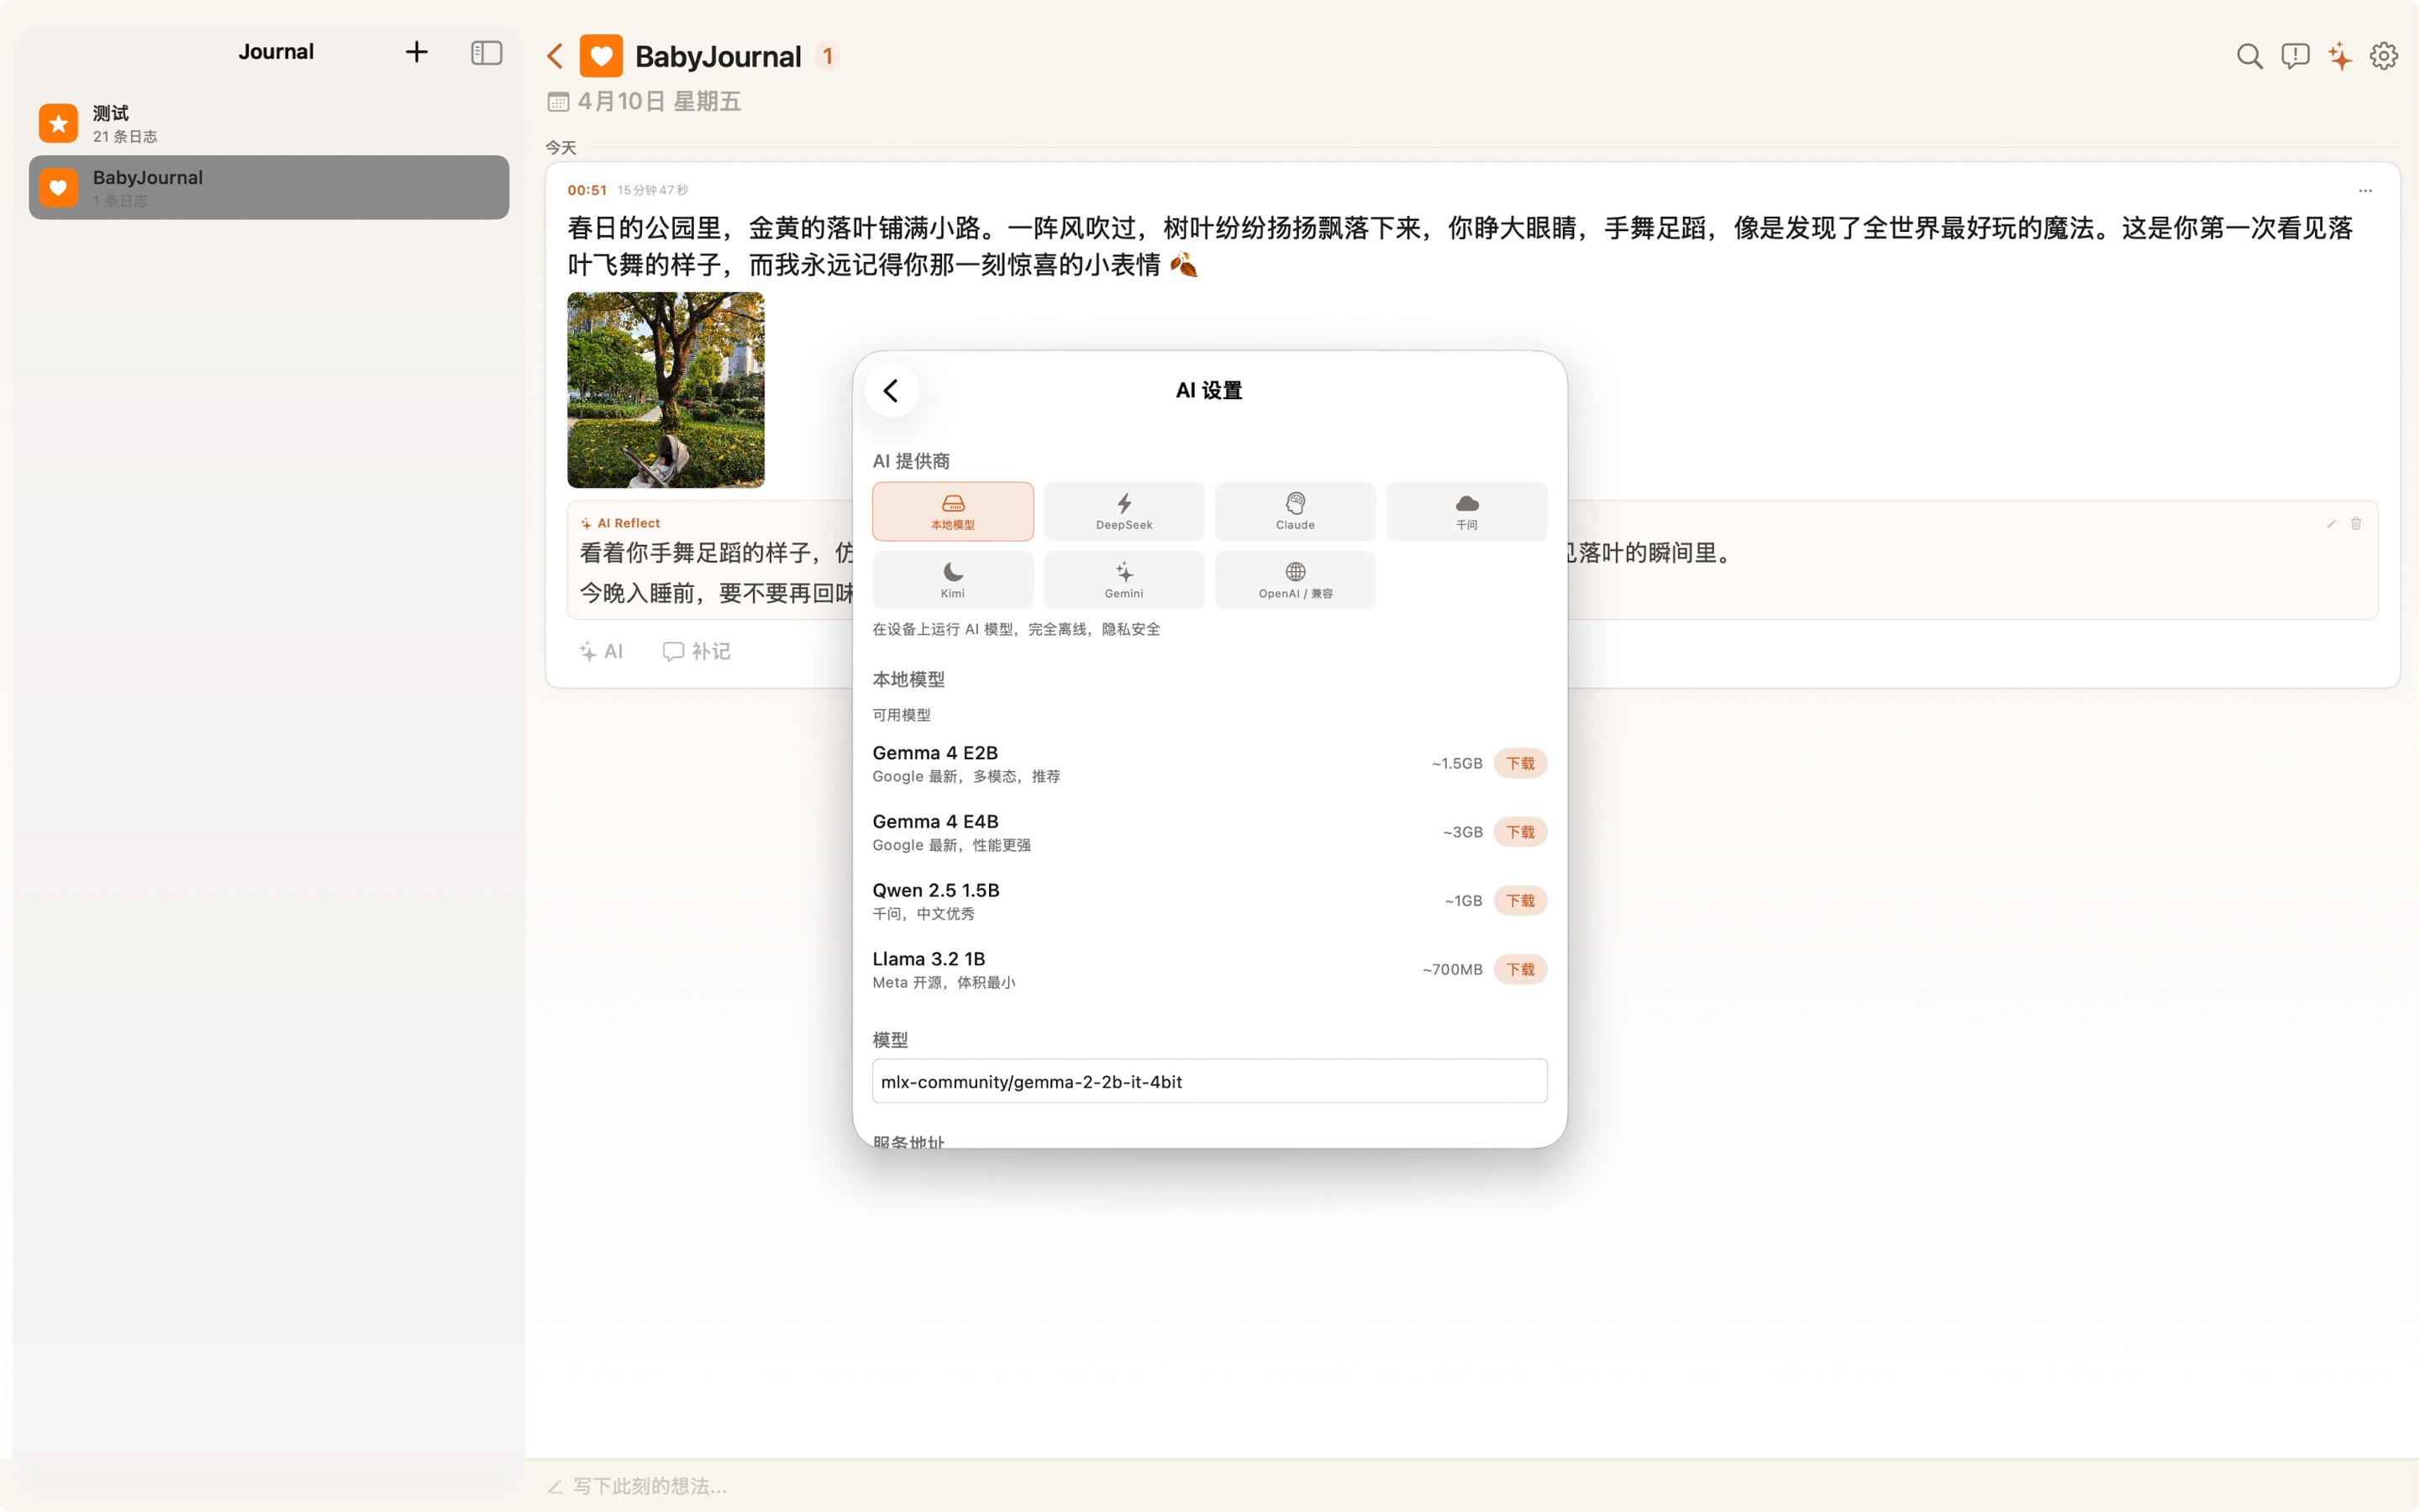Download the Qwen 2.5 1.5B model
This screenshot has height=1512, width=2420.
[x=1520, y=900]
